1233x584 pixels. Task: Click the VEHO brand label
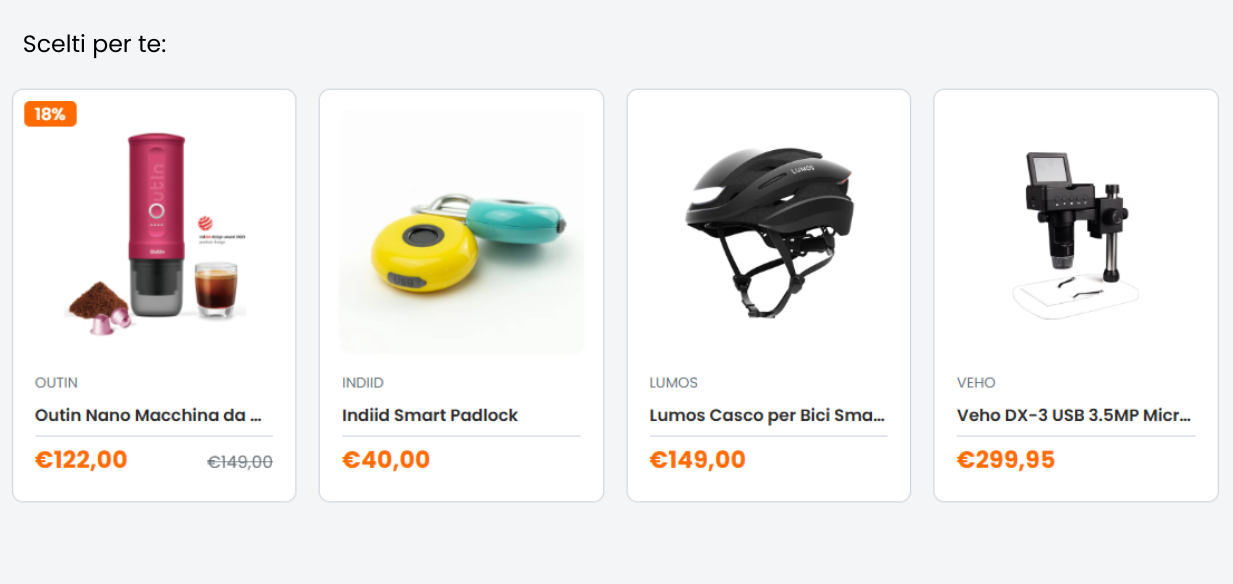click(976, 383)
